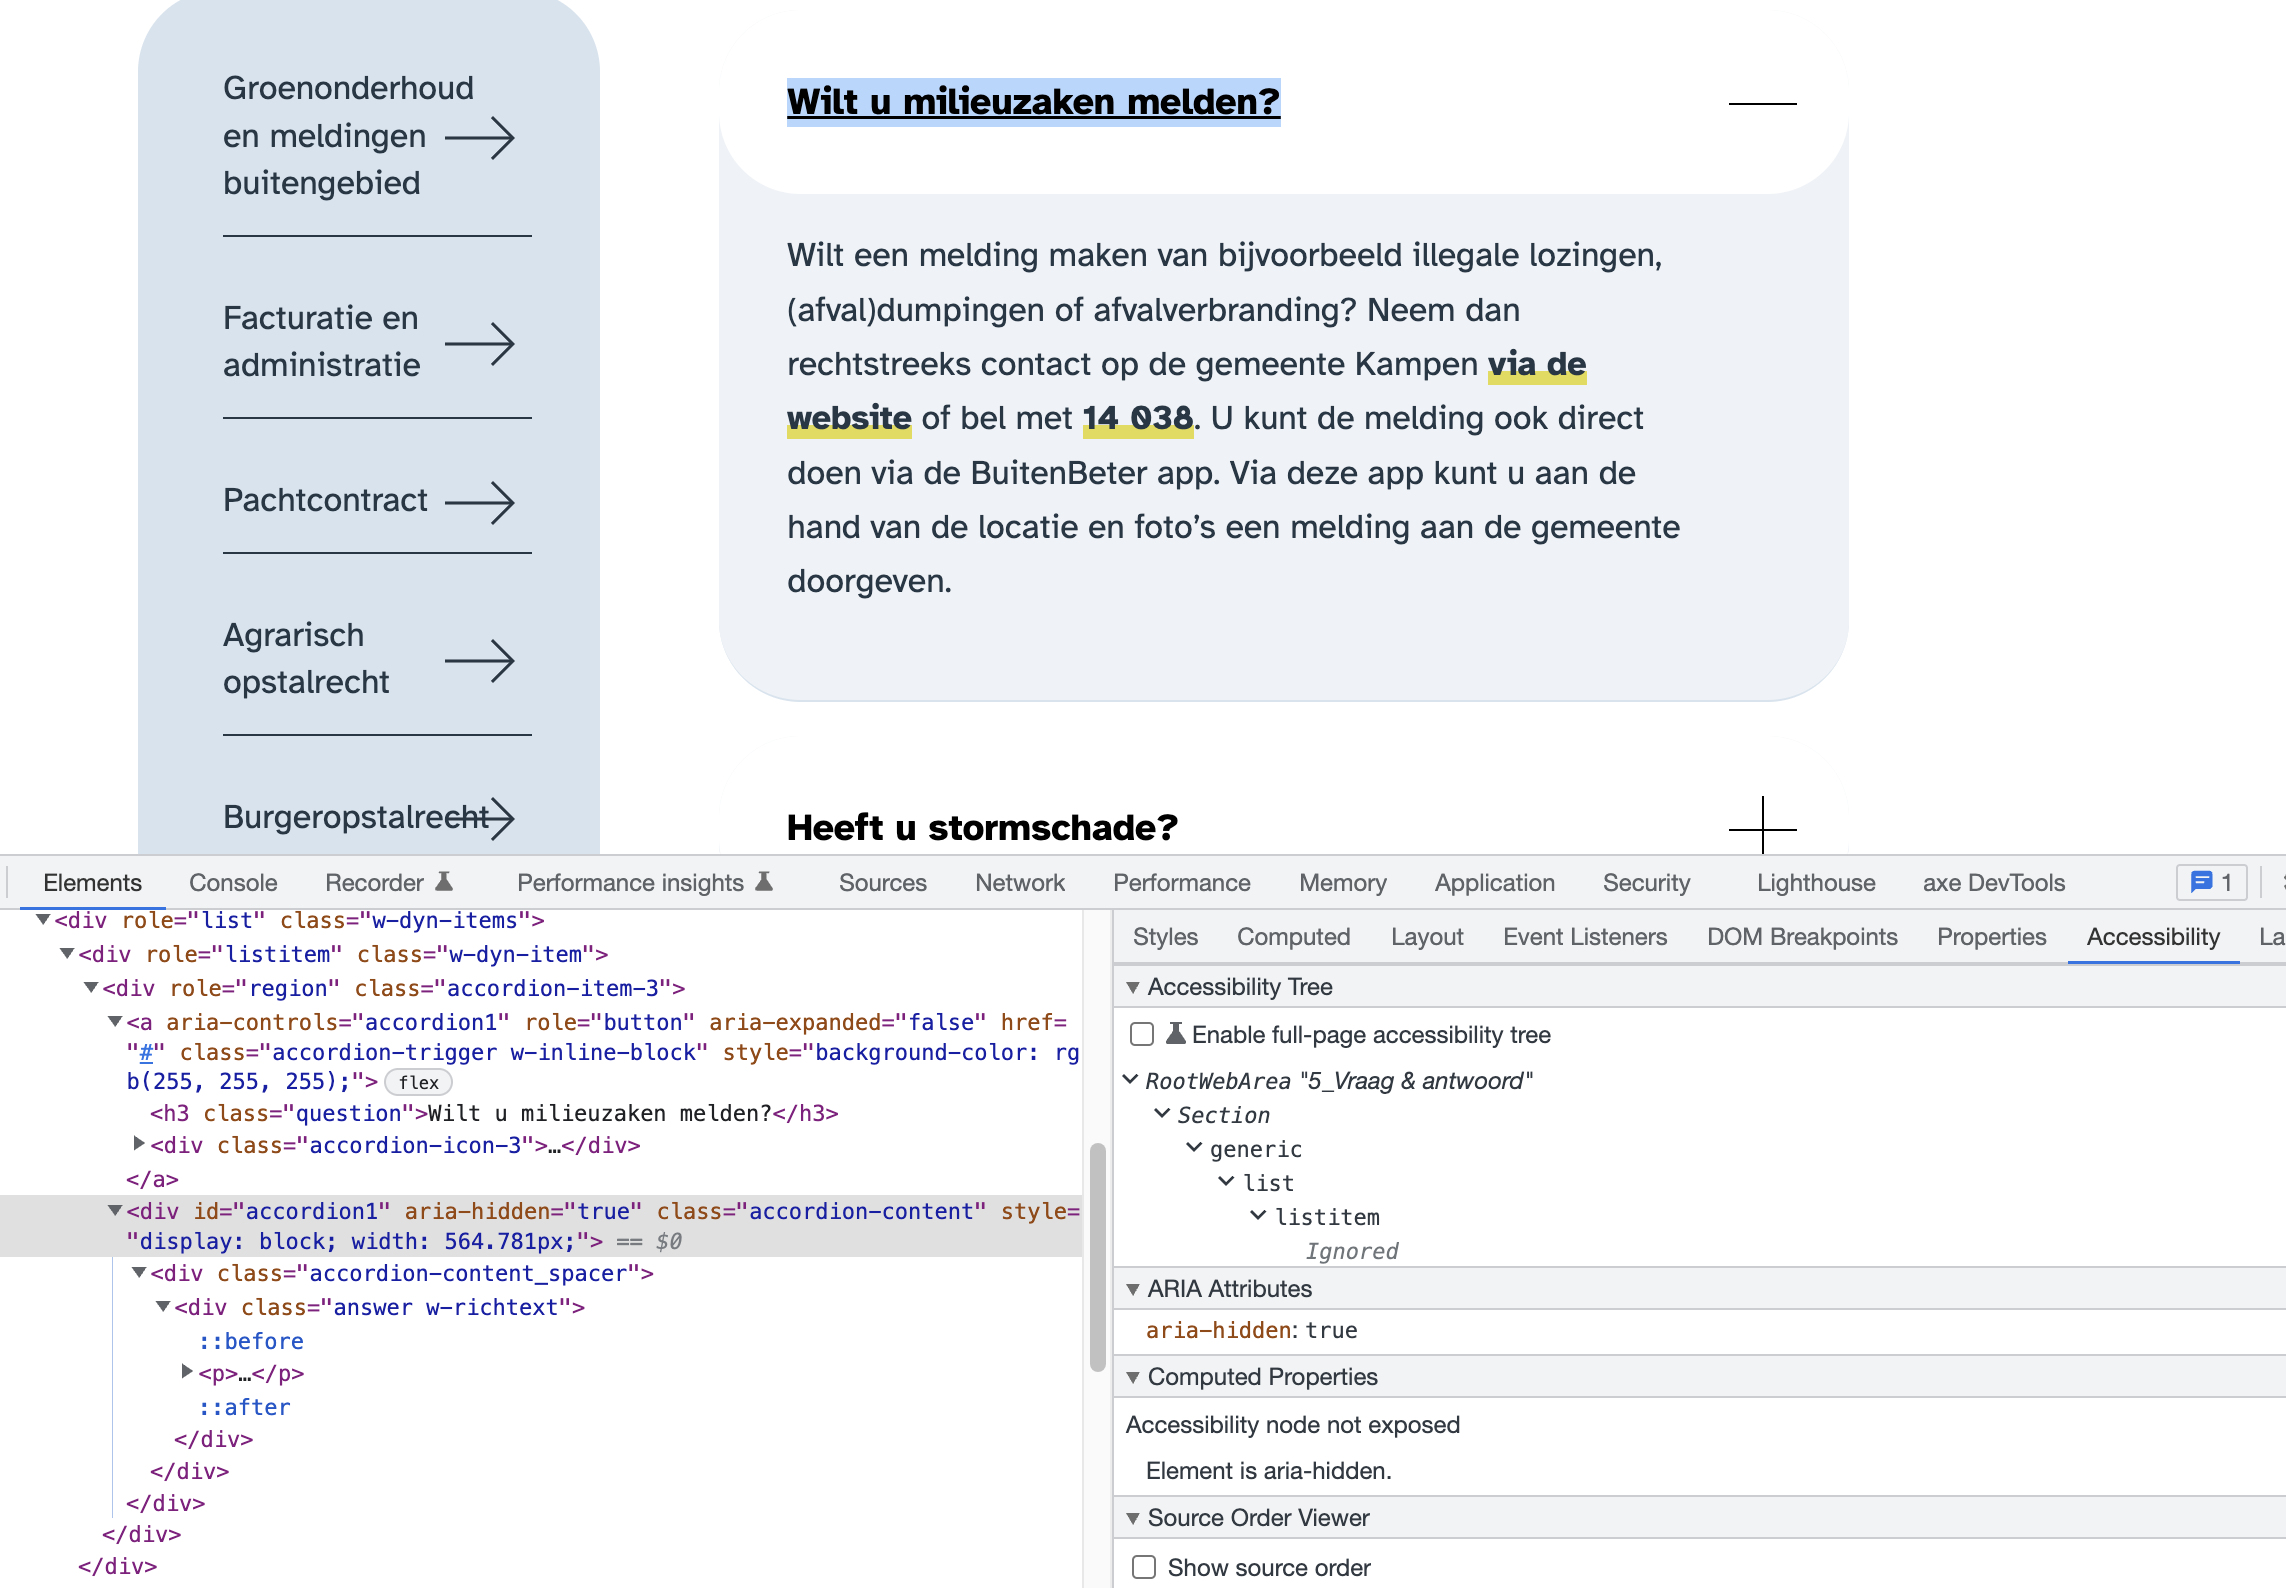Click flask icon beside full-page accessibility tree

1176,1033
